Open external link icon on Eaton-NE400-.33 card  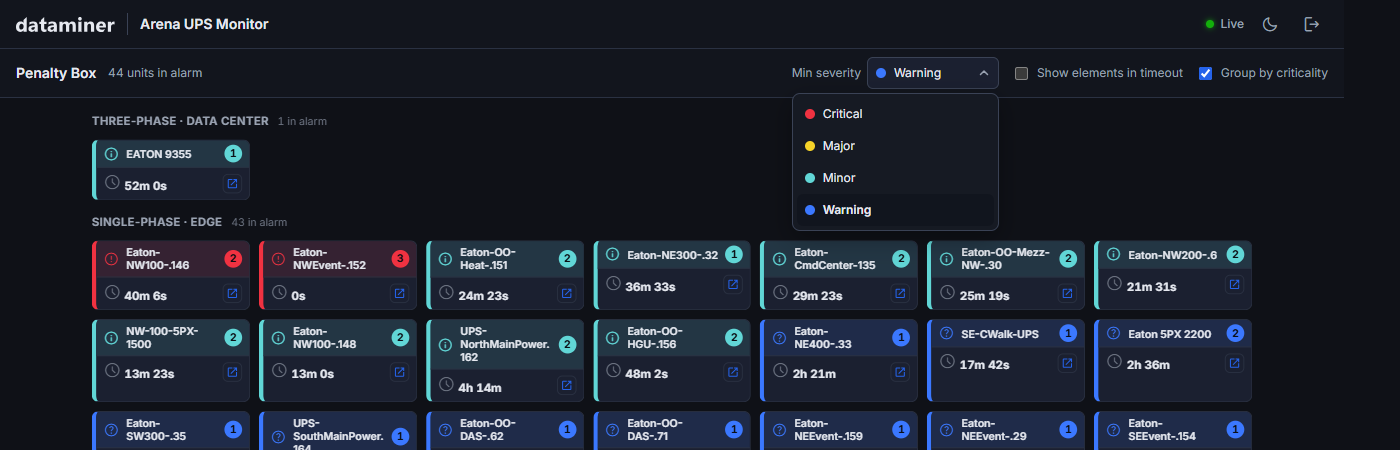[900, 372]
